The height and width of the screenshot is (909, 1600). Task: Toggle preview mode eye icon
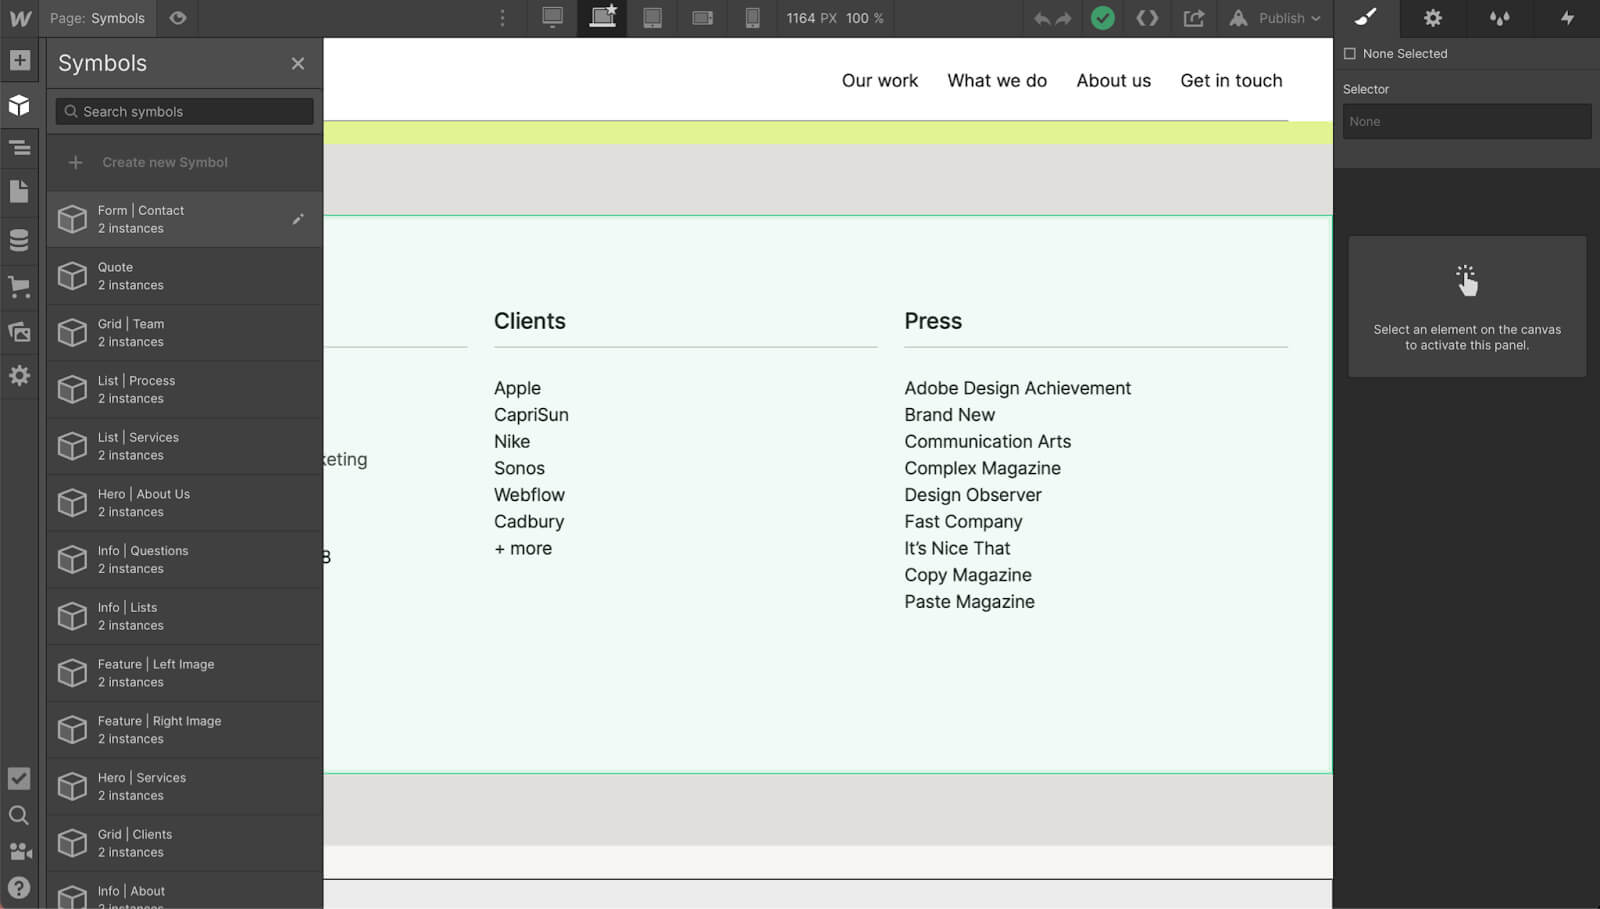[x=178, y=18]
